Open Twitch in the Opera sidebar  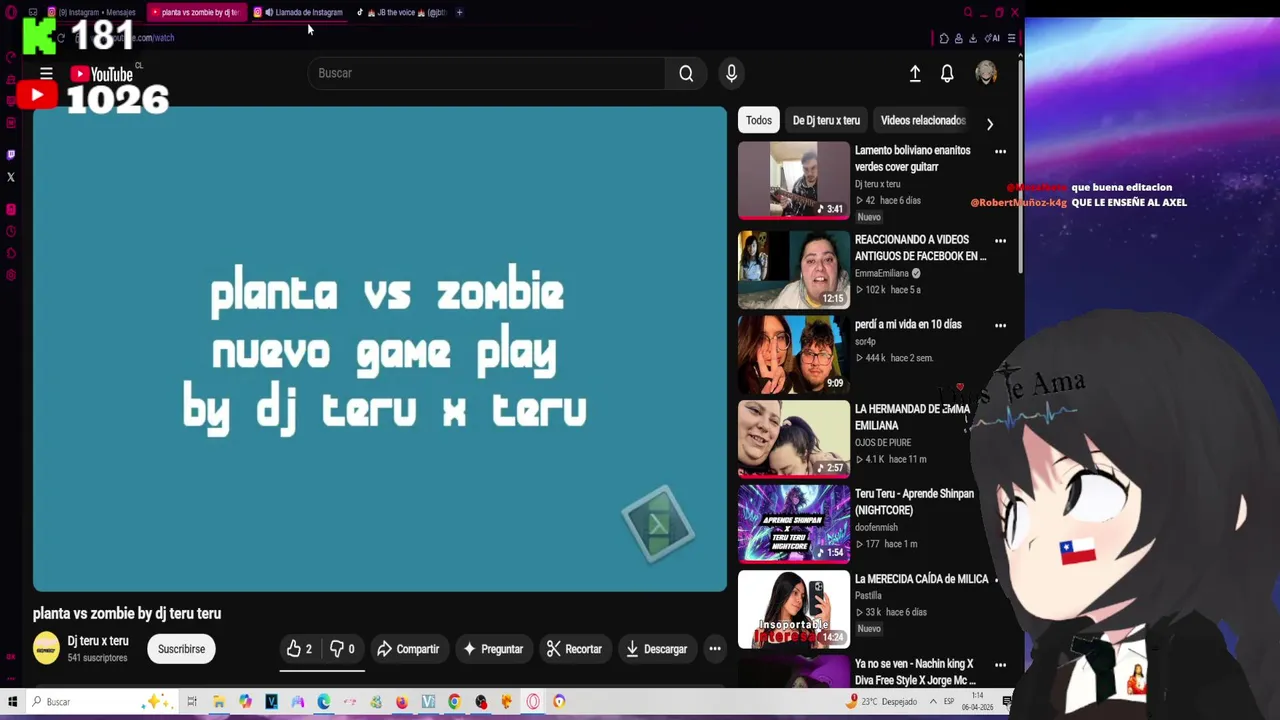pos(11,155)
